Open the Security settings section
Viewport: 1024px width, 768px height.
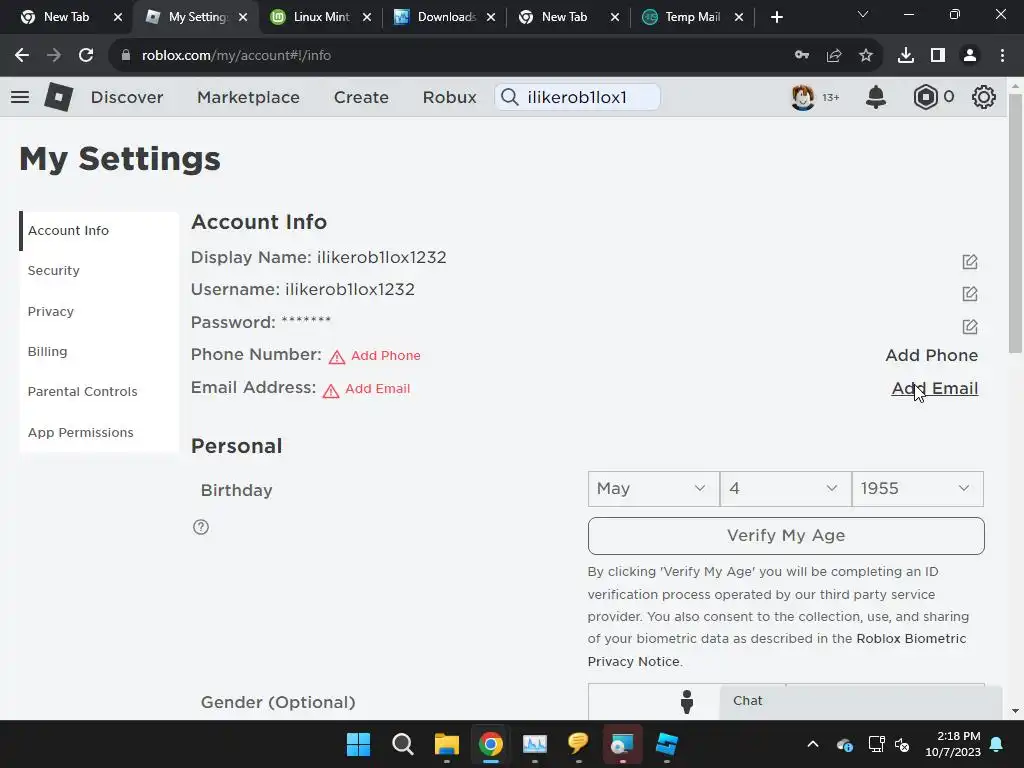99,270
